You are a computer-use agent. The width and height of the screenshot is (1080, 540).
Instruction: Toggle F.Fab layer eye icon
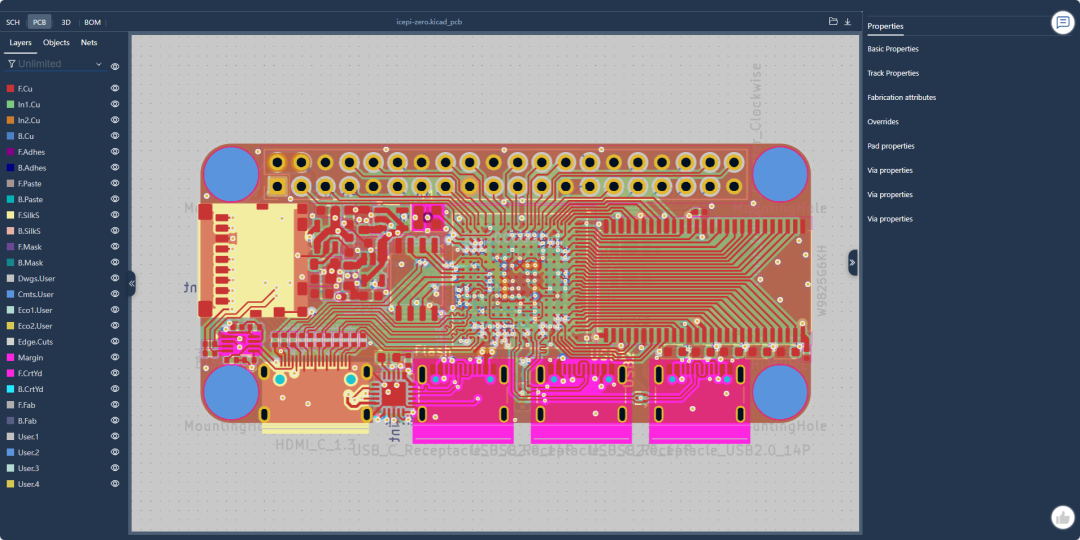pos(115,405)
